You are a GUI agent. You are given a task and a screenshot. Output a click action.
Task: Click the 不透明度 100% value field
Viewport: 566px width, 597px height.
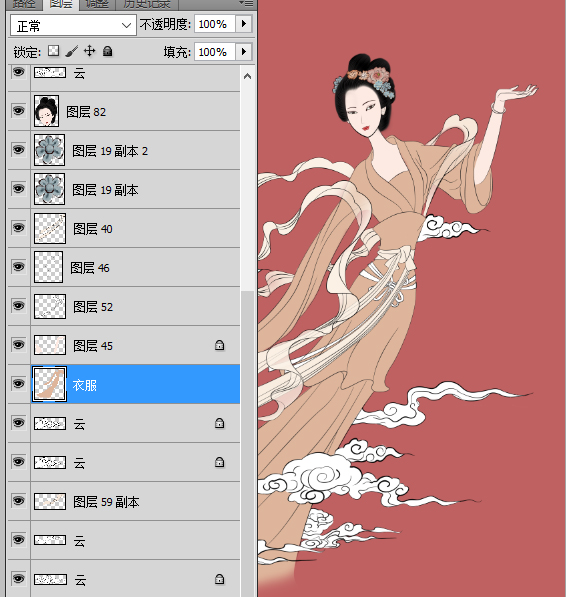tap(215, 24)
